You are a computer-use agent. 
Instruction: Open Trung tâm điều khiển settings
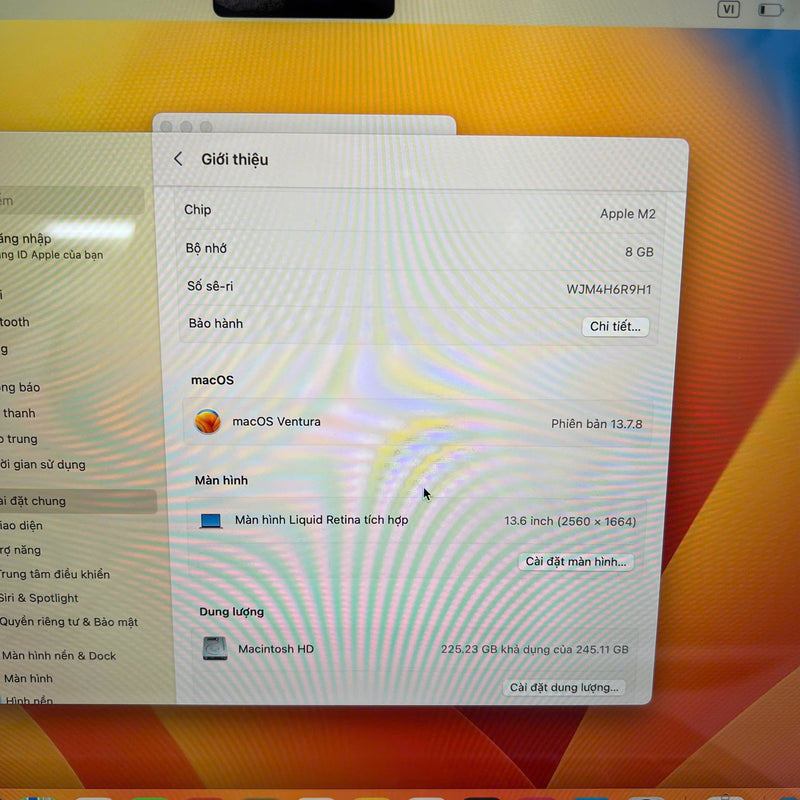coord(55,574)
